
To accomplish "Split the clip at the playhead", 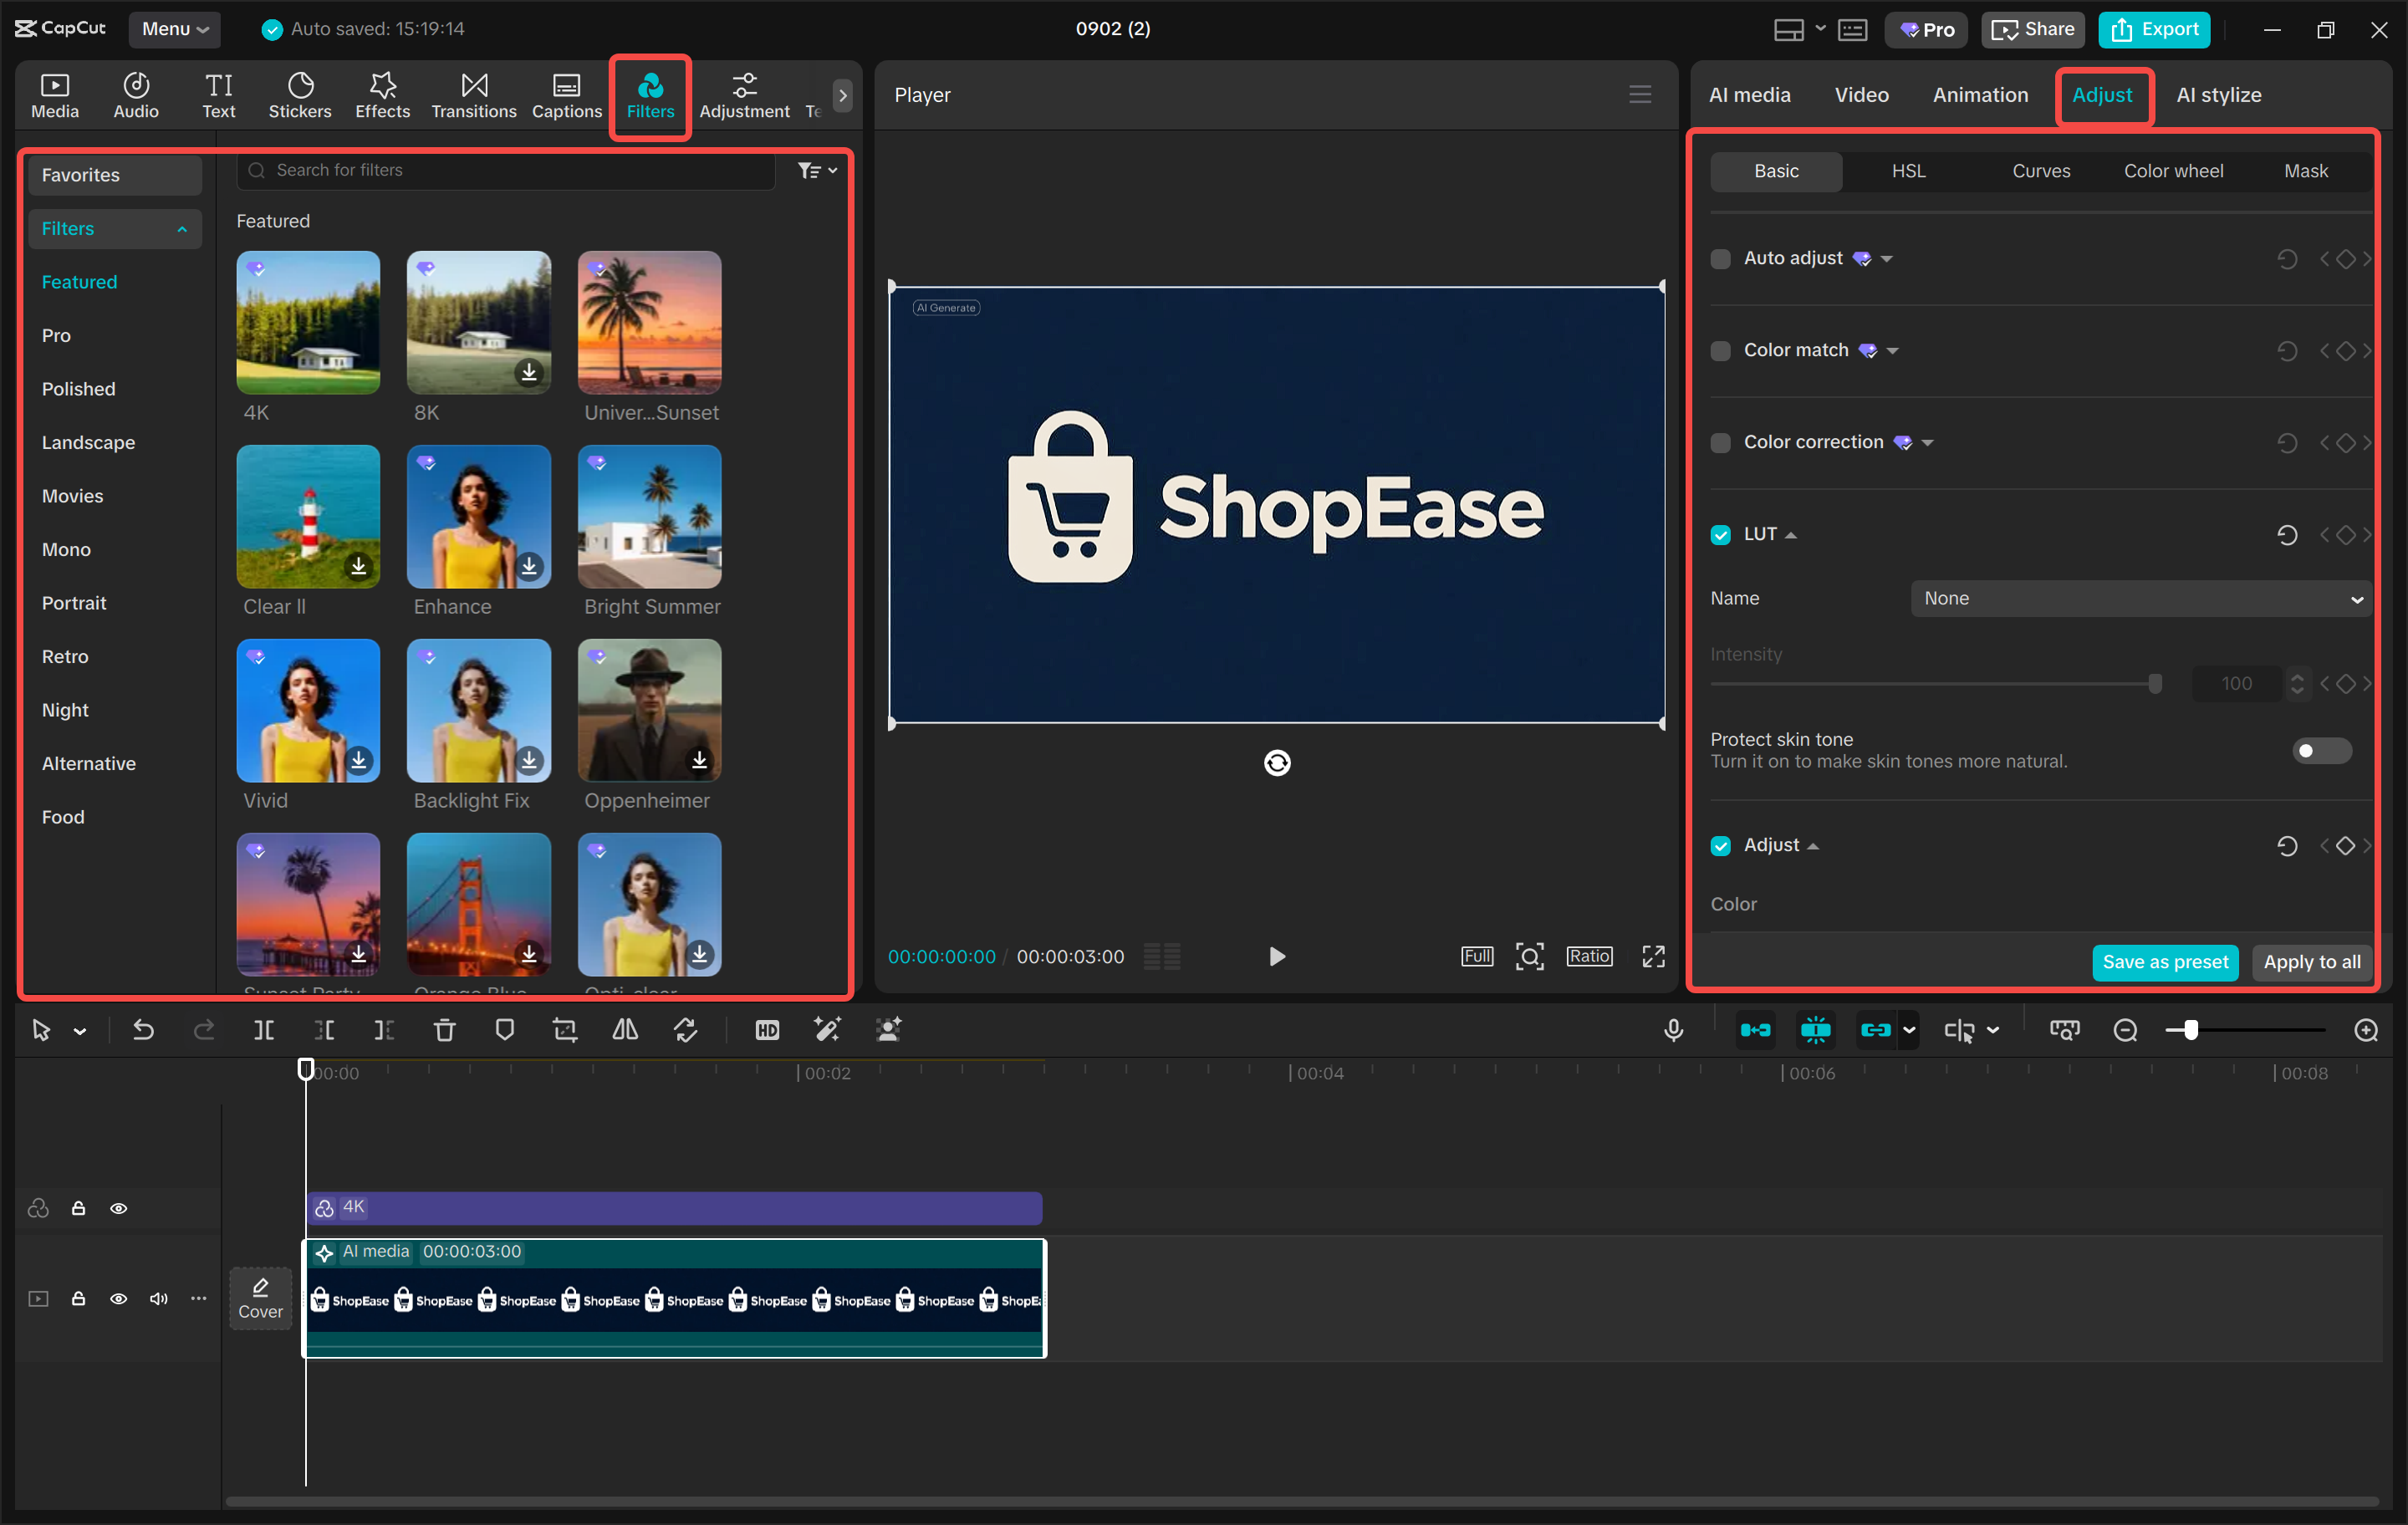I will tap(264, 1029).
